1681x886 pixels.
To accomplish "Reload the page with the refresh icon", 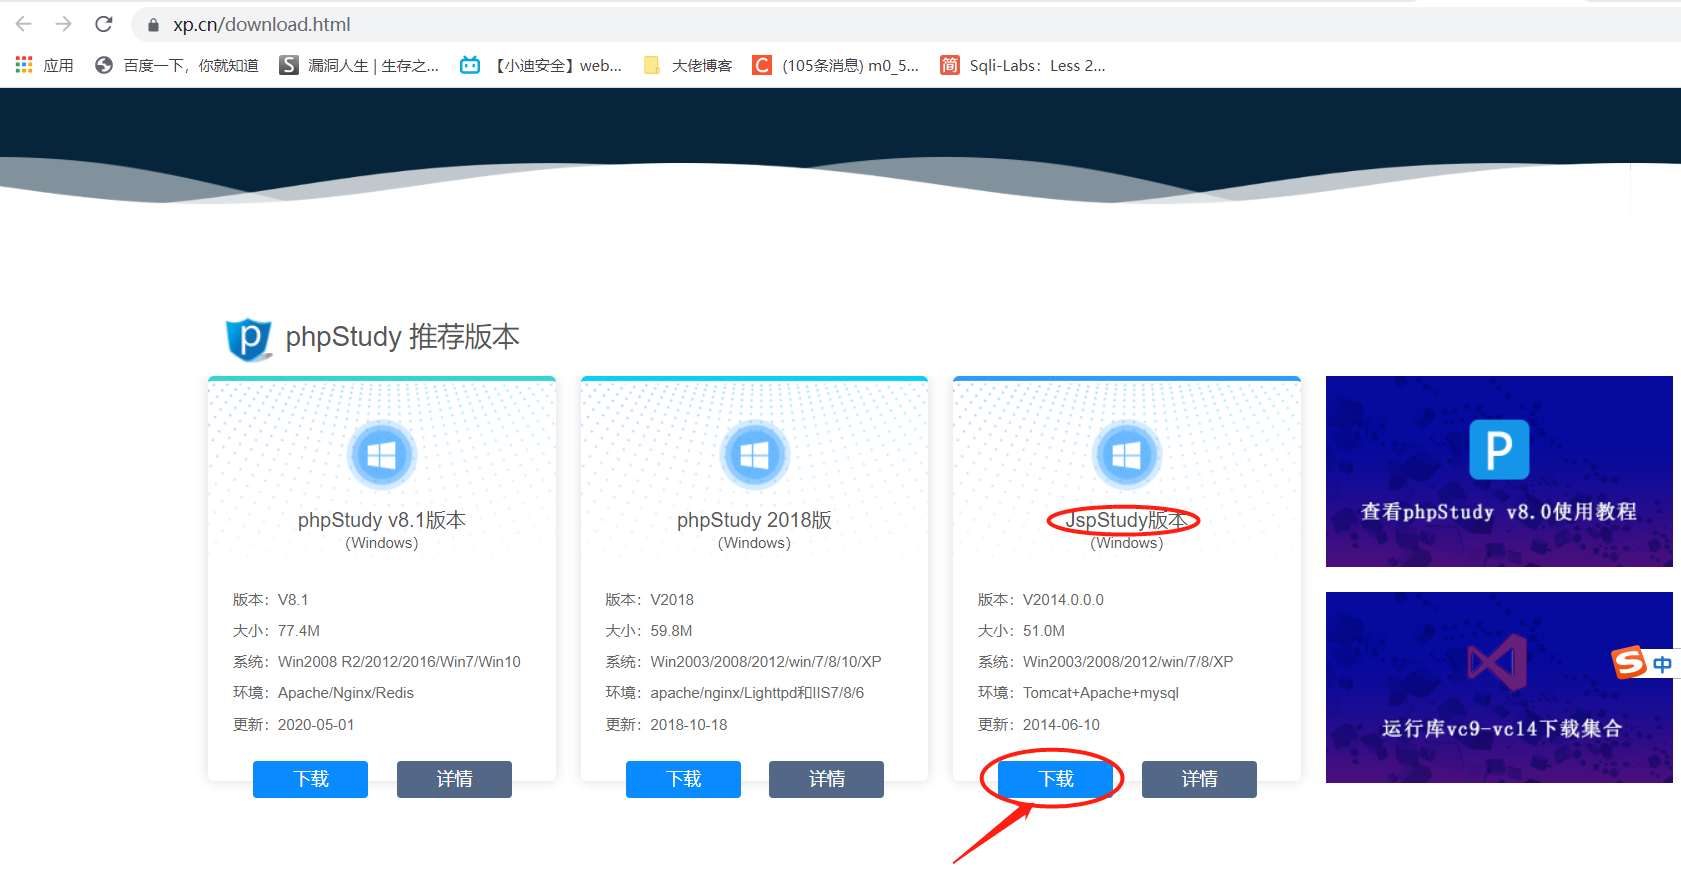I will click(104, 24).
